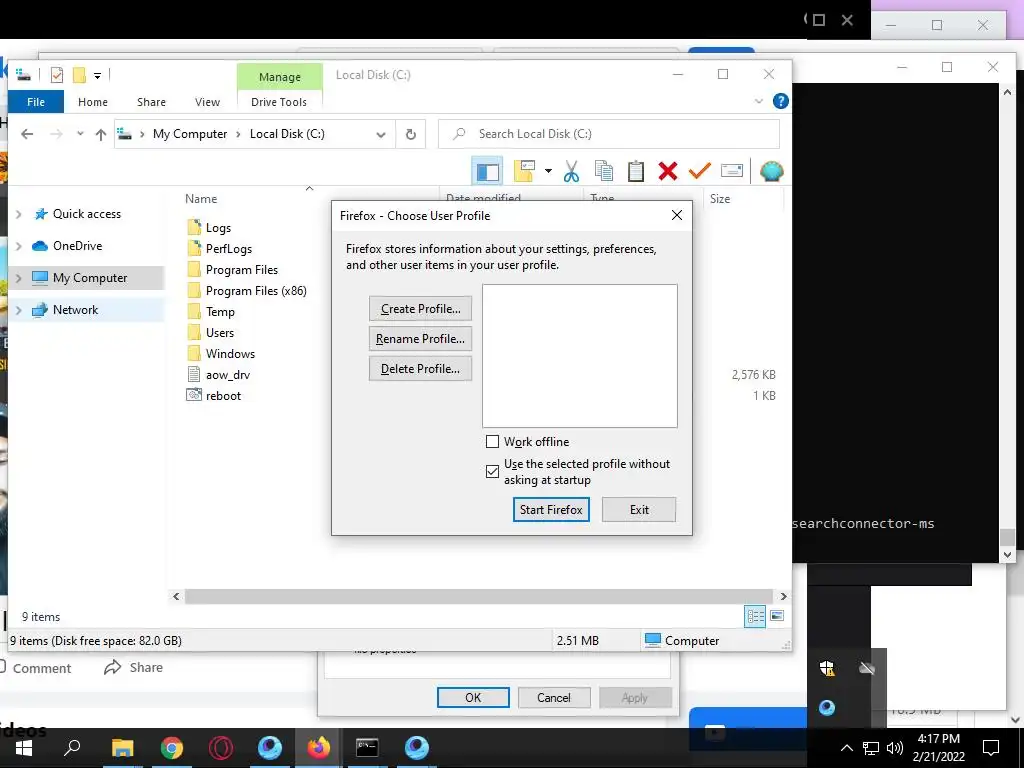Screen dimensions: 1024x768
Task: Open the Firefox taskbar icon
Action: click(319, 748)
